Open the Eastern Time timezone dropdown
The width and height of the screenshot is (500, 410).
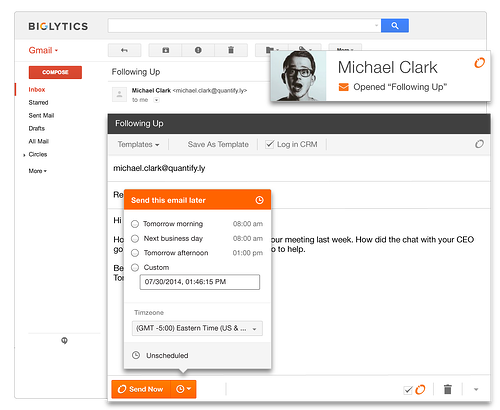point(197,328)
